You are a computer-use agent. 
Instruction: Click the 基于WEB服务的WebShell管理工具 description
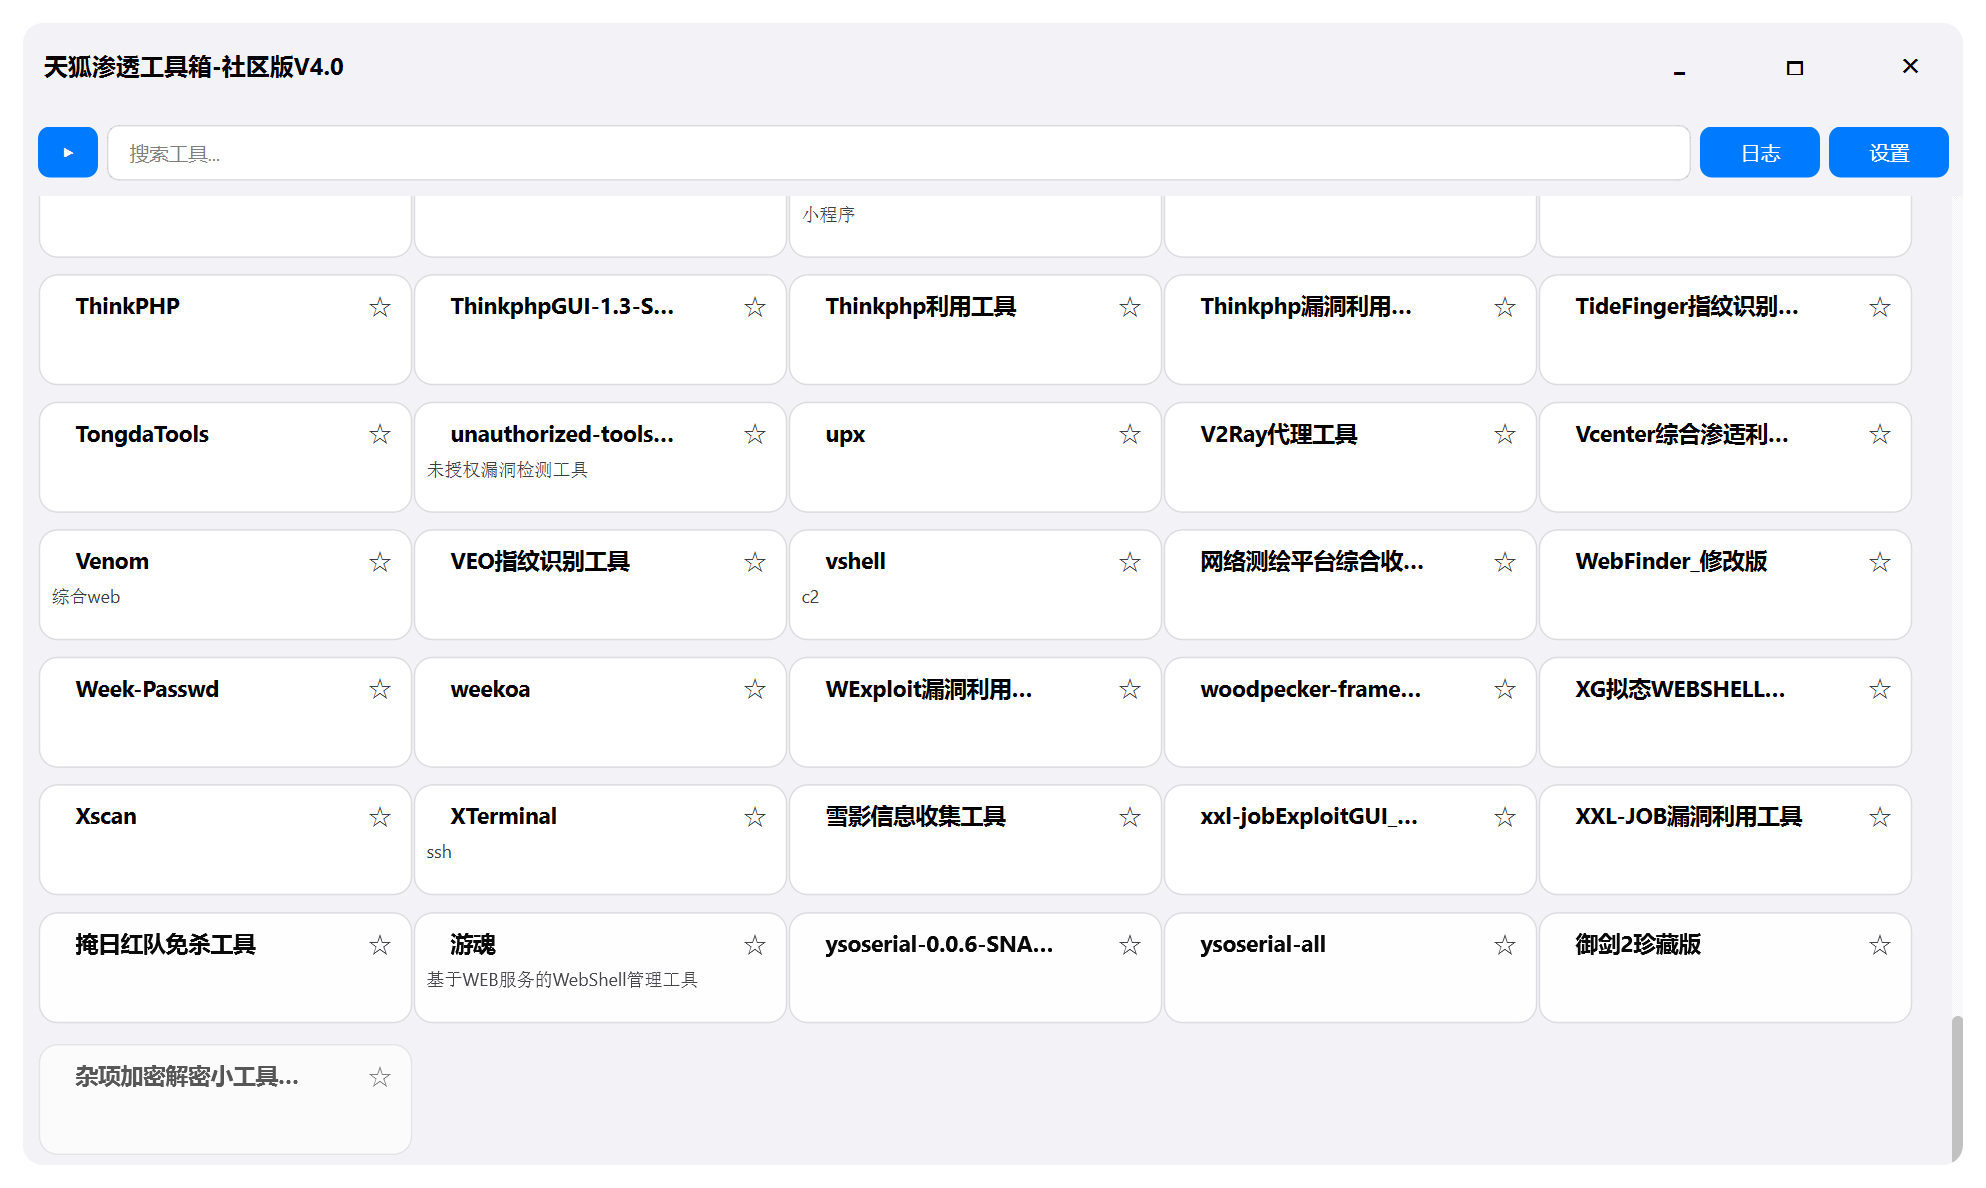coord(563,980)
